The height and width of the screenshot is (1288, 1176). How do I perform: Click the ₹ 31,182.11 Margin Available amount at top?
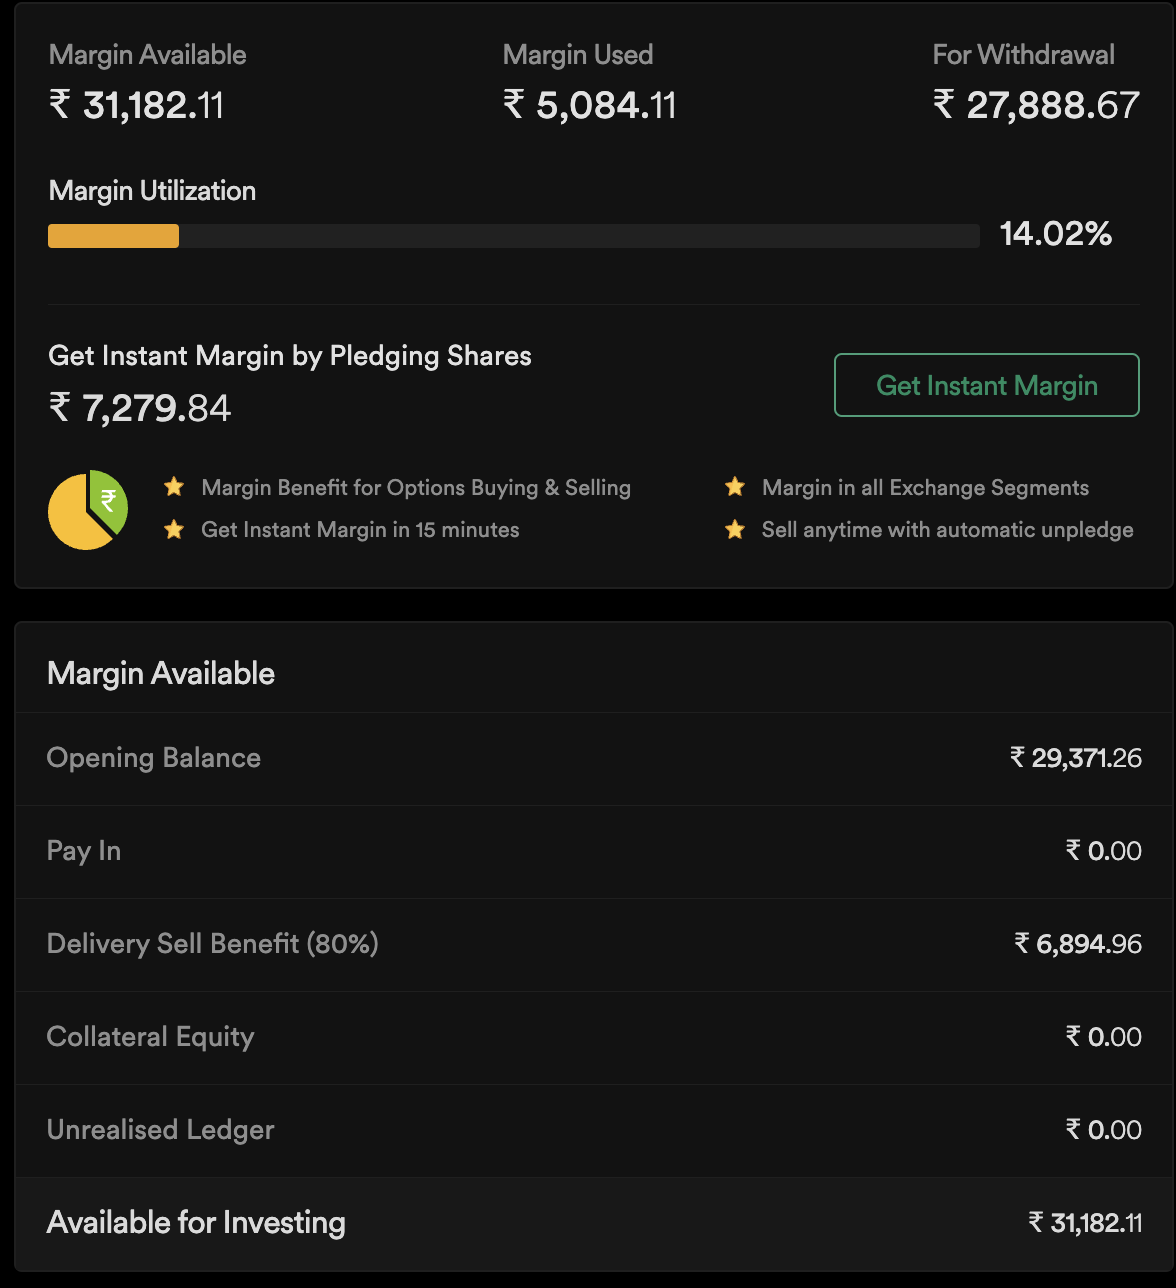pos(137,105)
